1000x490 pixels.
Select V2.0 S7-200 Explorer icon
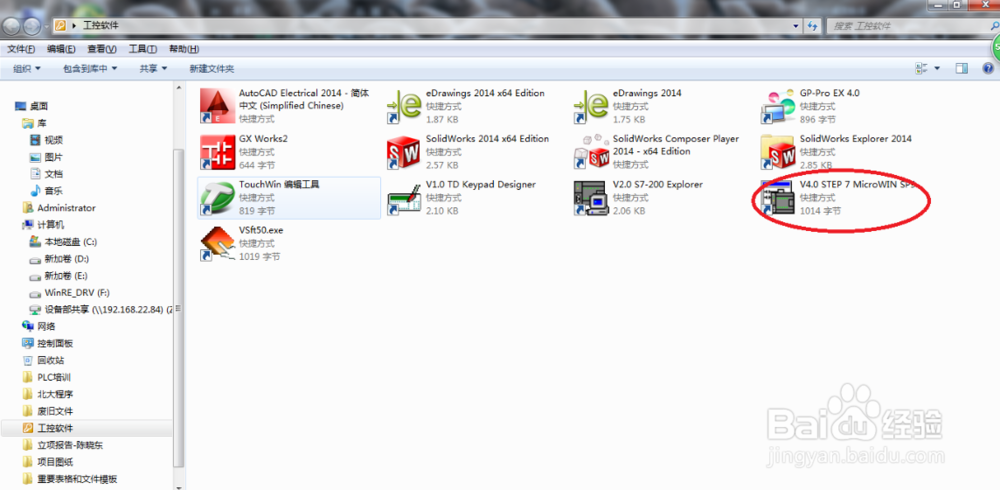click(x=590, y=198)
